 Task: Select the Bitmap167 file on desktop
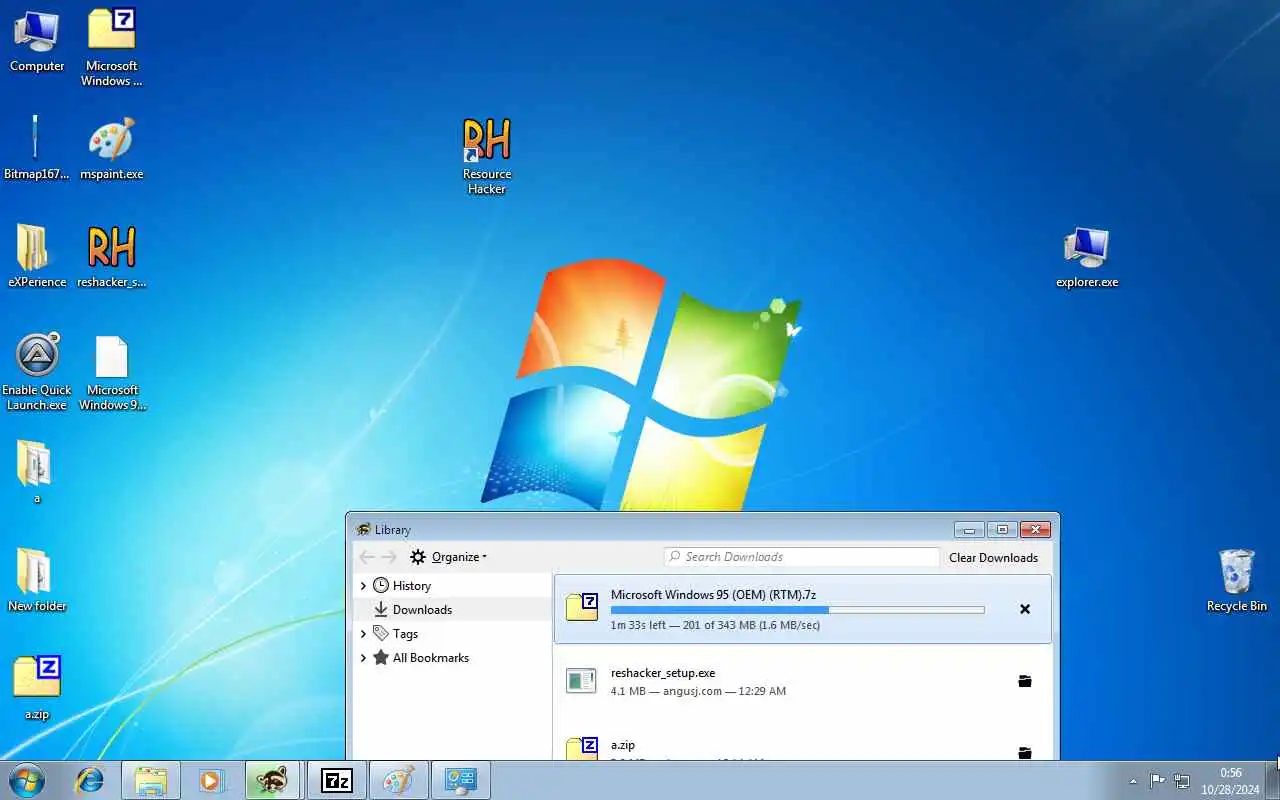point(37,148)
